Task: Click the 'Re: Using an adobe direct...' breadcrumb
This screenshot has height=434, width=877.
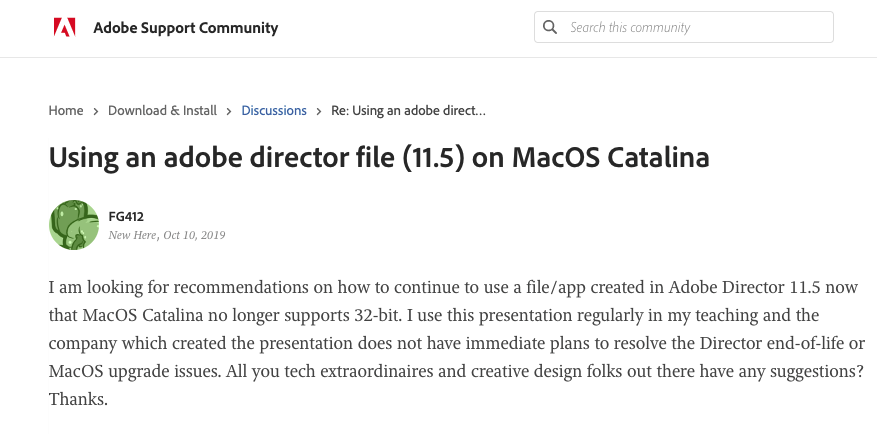Action: tap(408, 111)
